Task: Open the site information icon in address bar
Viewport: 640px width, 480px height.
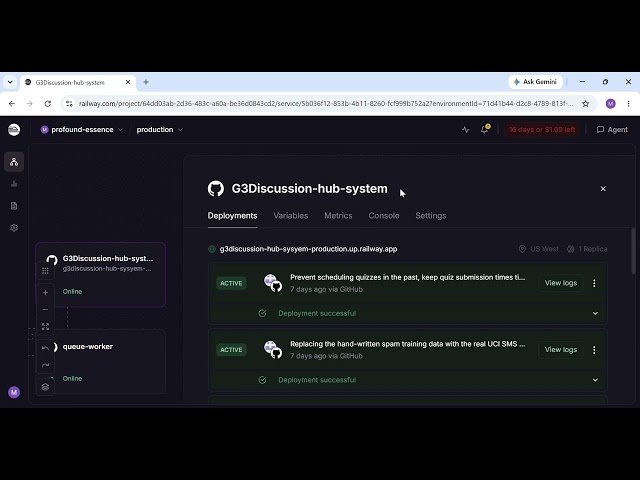Action: 69,104
